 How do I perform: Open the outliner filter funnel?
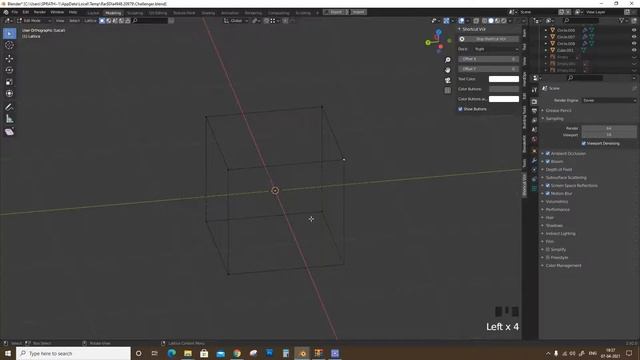point(622,21)
